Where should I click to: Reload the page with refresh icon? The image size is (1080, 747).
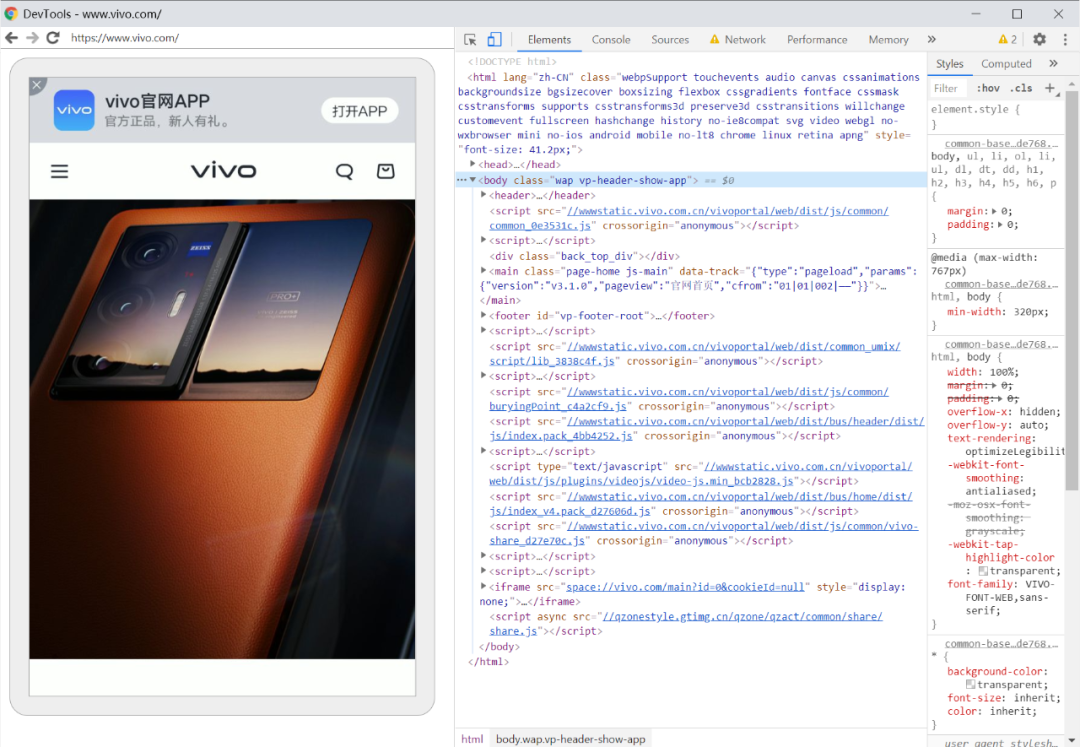tap(53, 37)
